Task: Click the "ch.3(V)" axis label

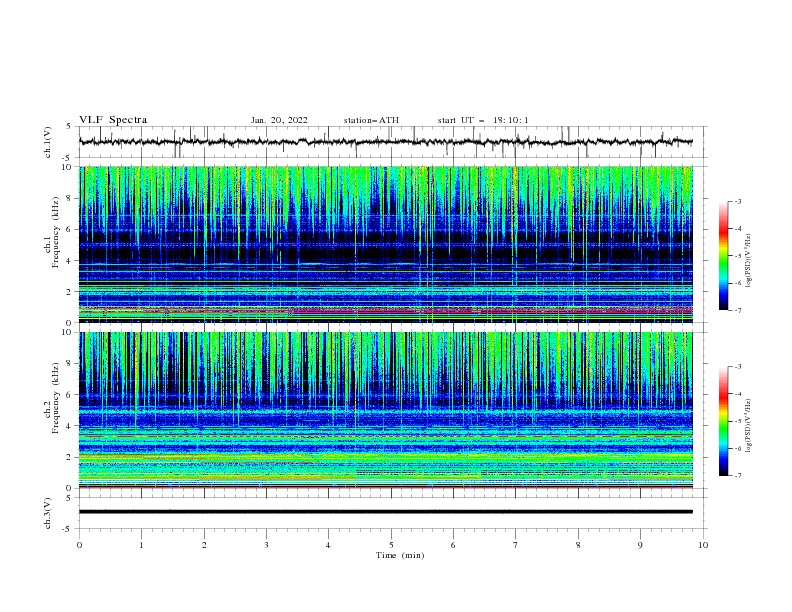Action: click(x=48, y=513)
